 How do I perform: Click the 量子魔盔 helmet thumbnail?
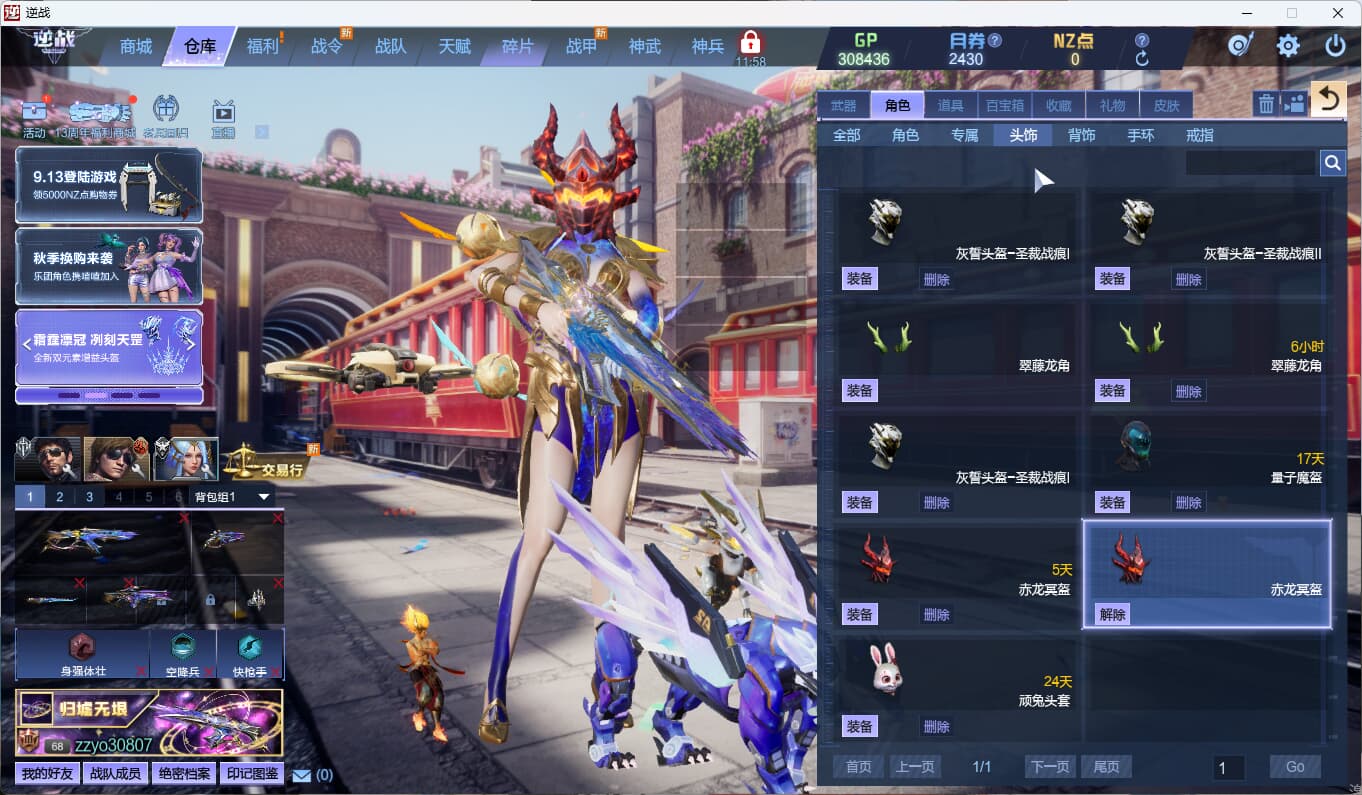point(1136,446)
